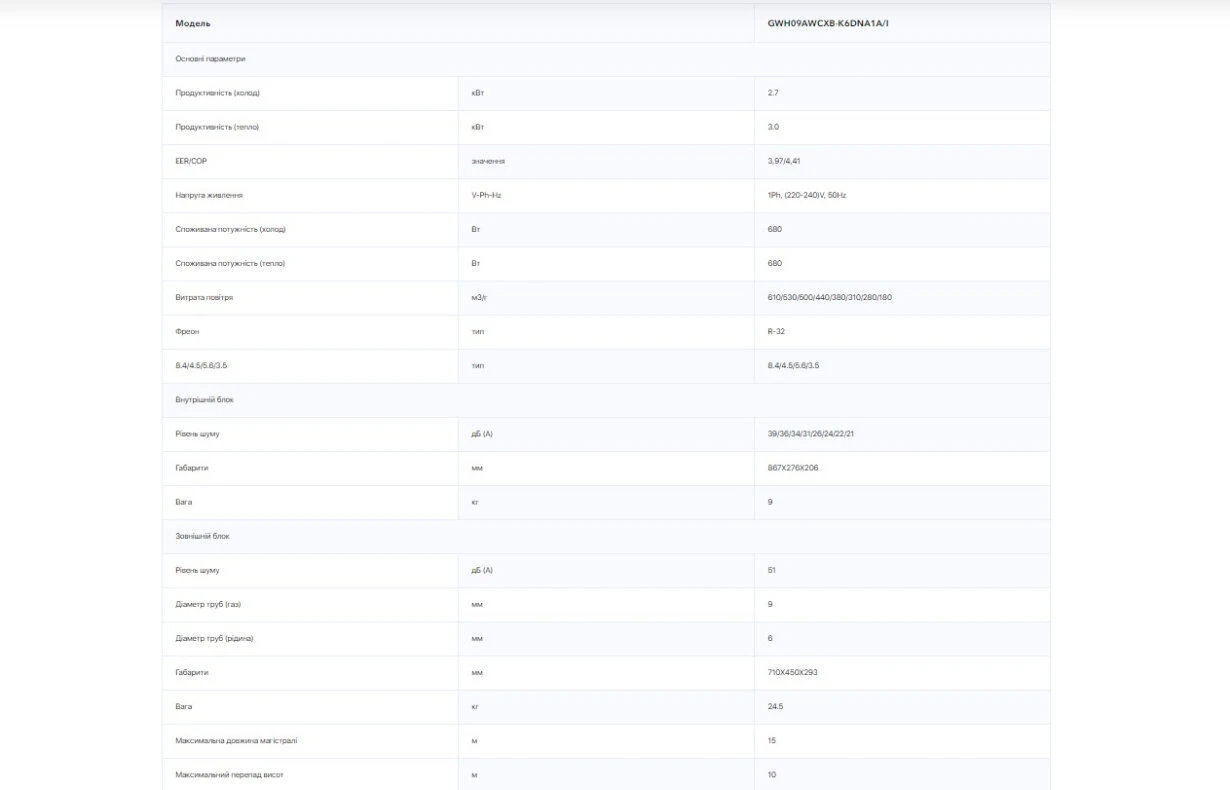Select airflow values 610/530/500/440/380/310/280/180

click(x=830, y=297)
